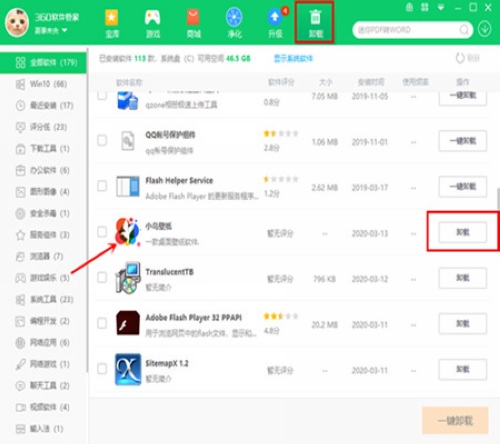Select 下载工具 (1) category

[x=43, y=149]
